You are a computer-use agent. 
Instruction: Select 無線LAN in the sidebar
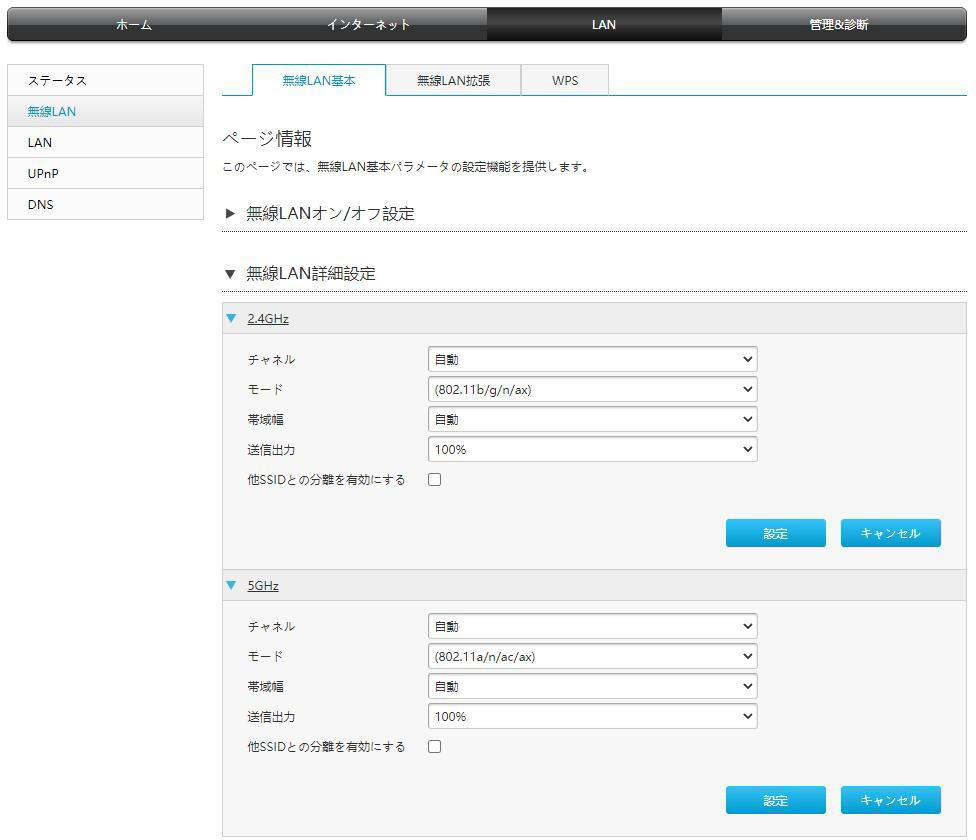[x=105, y=111]
